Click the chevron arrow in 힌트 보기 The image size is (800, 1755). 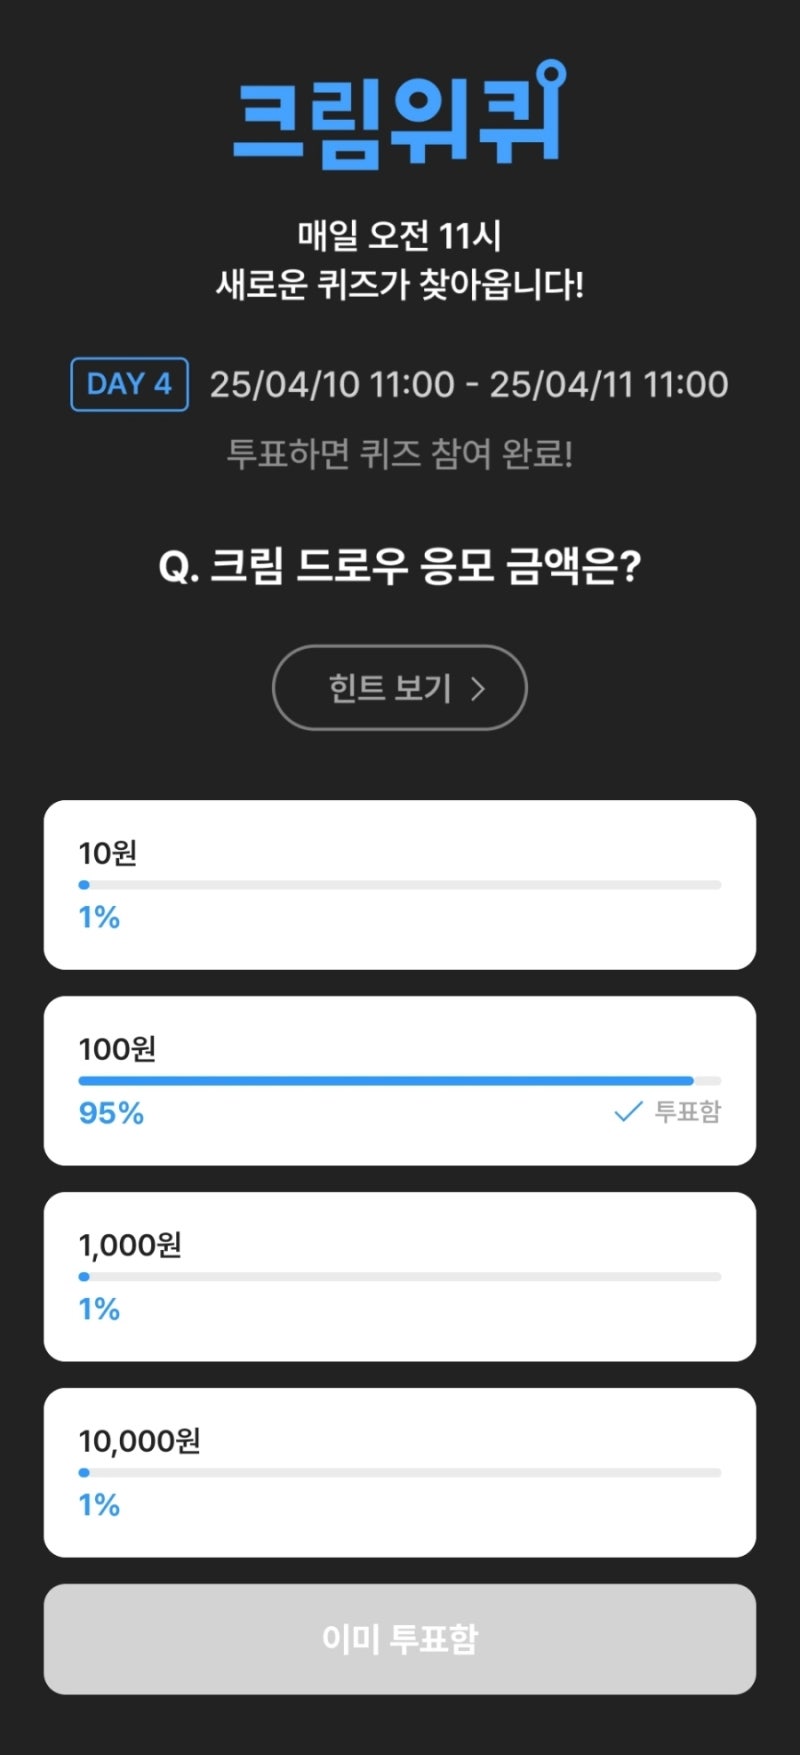point(478,688)
